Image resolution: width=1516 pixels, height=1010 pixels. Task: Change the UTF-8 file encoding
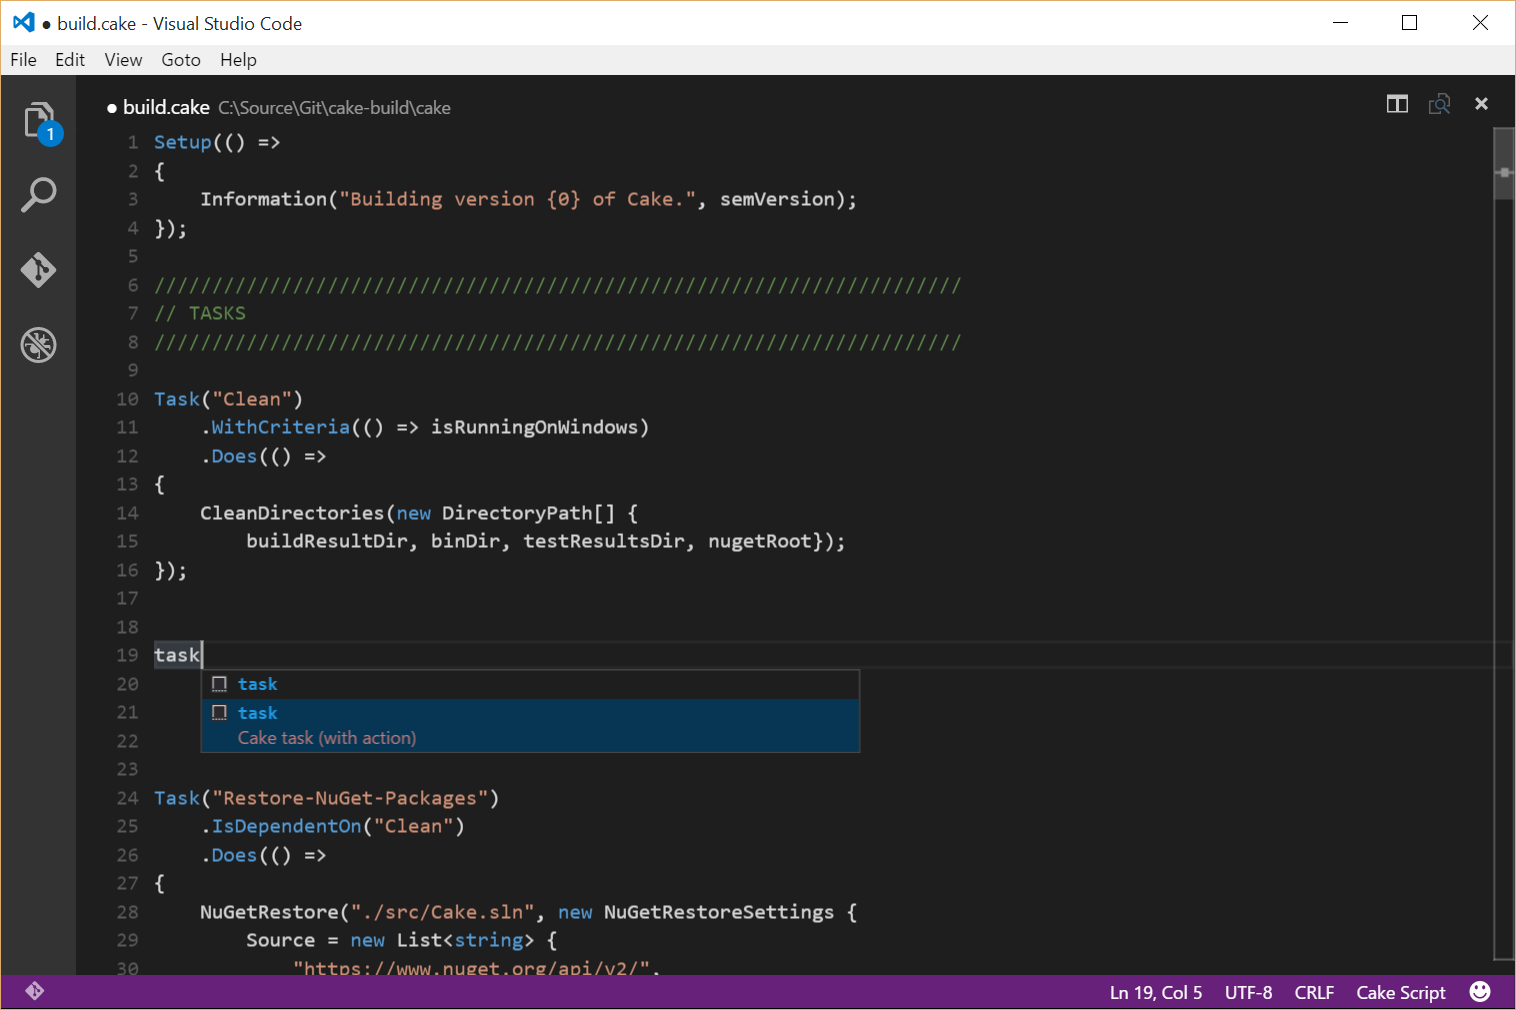click(x=1248, y=992)
